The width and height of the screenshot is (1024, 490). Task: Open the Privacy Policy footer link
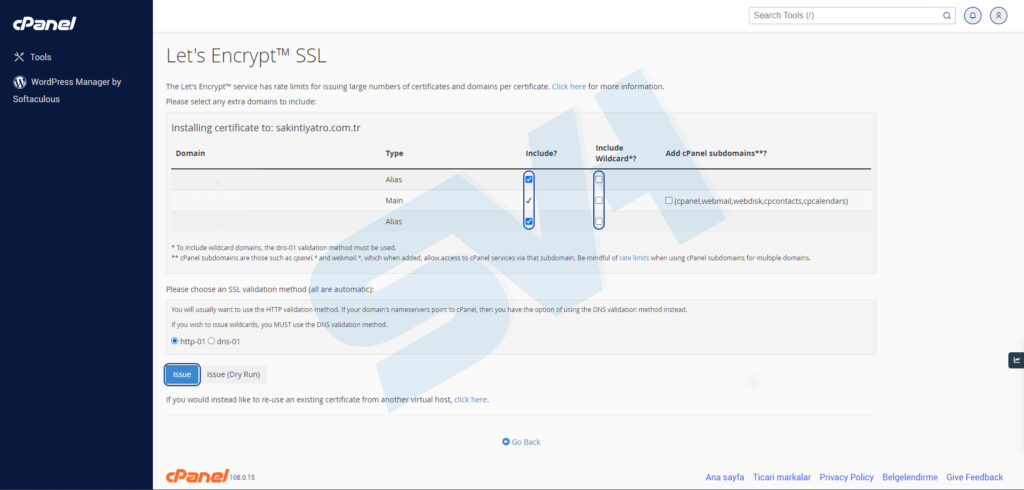pyautogui.click(x=846, y=477)
